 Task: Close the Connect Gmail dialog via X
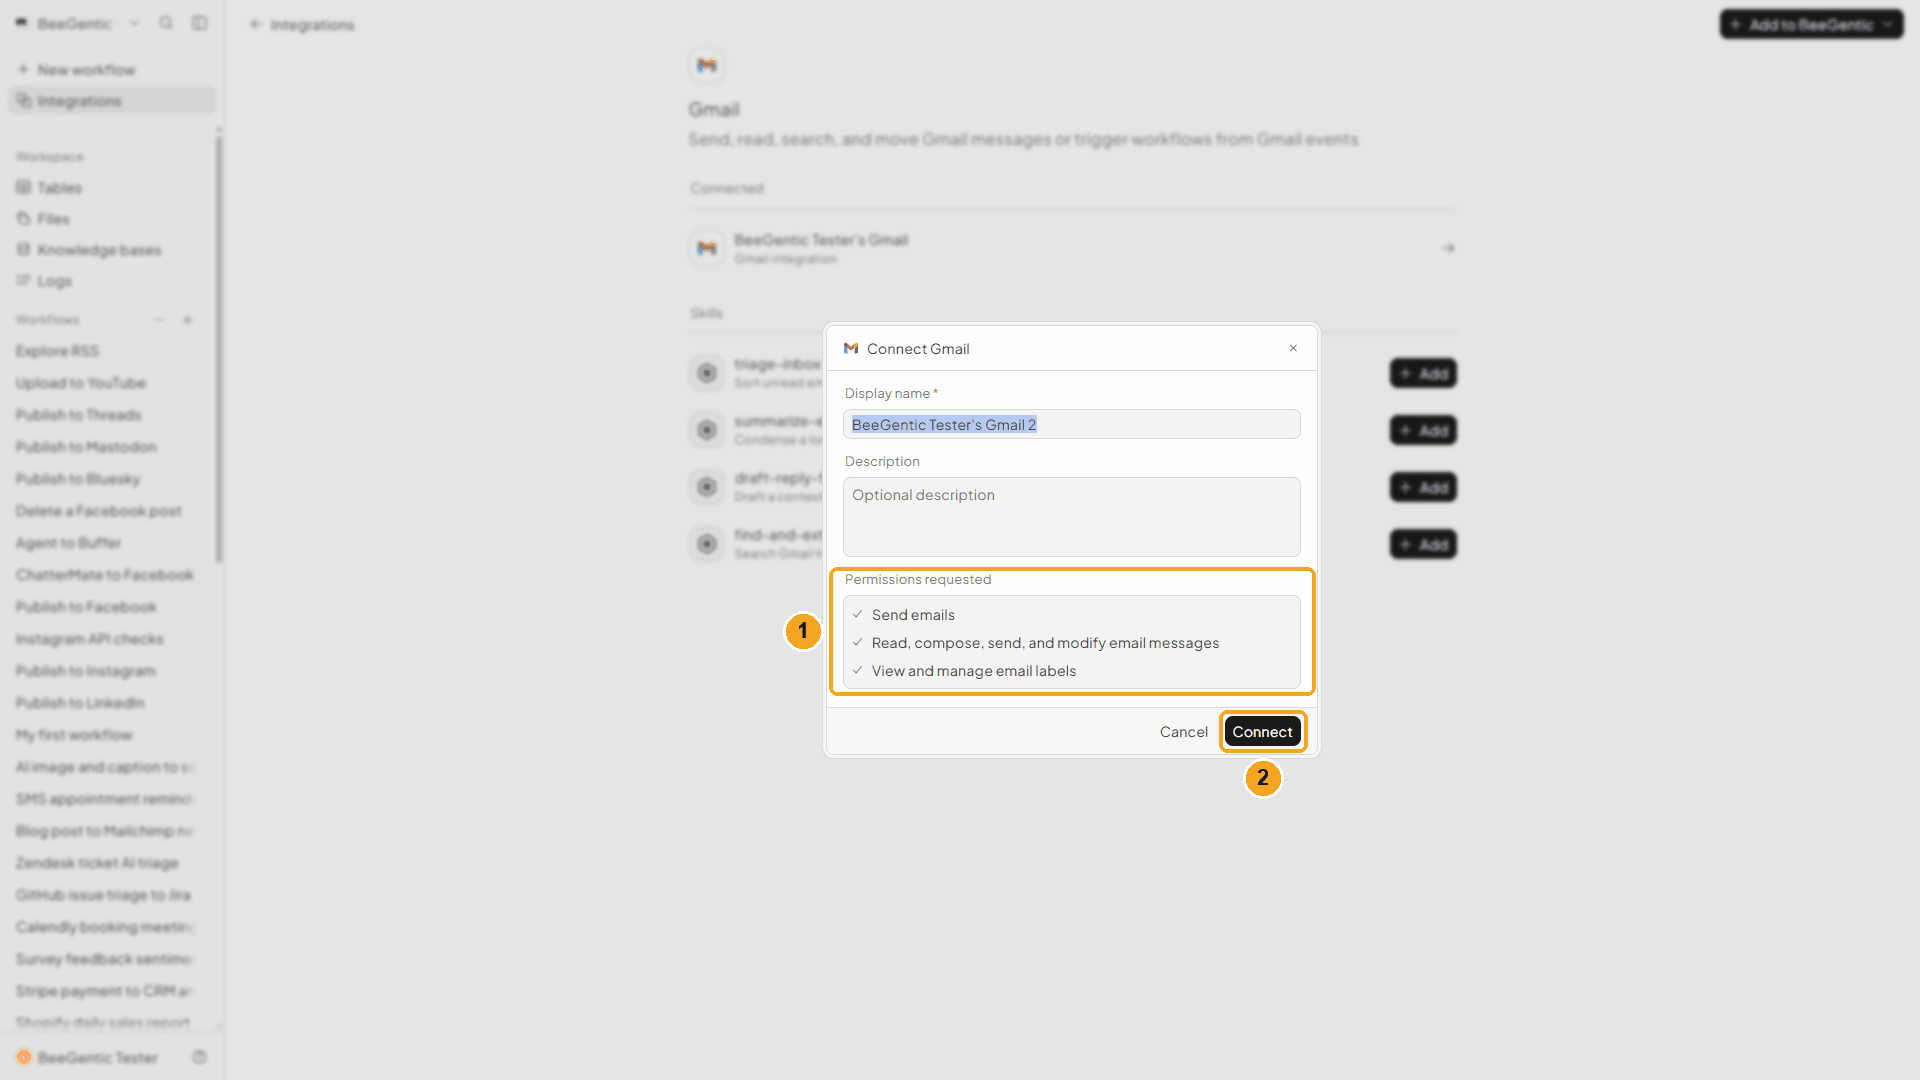[1293, 348]
